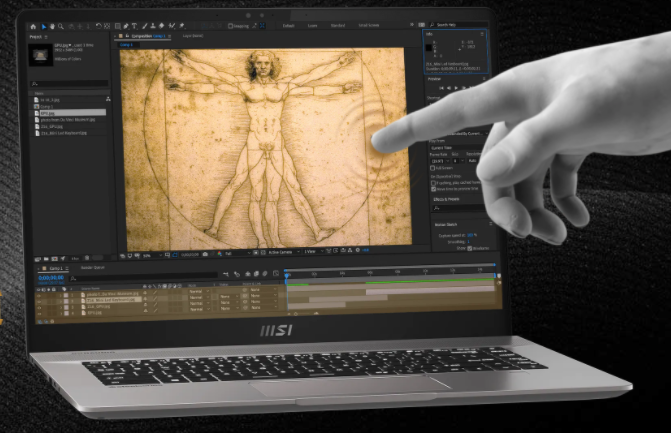Image resolution: width=671 pixels, height=433 pixels.
Task: Open the composition mini-flowchart icon
Action: (226, 274)
